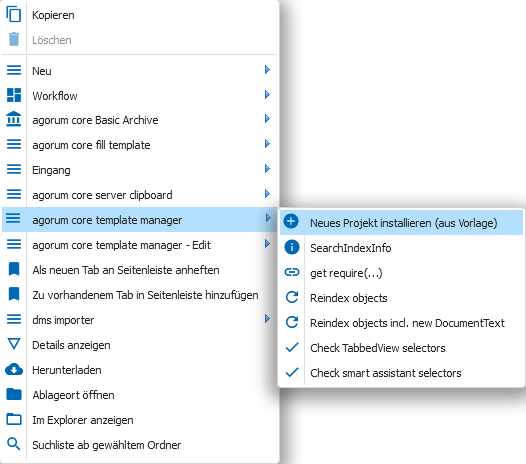Click the Workflow dashboard icon
This screenshot has height=464, width=526.
14,95
